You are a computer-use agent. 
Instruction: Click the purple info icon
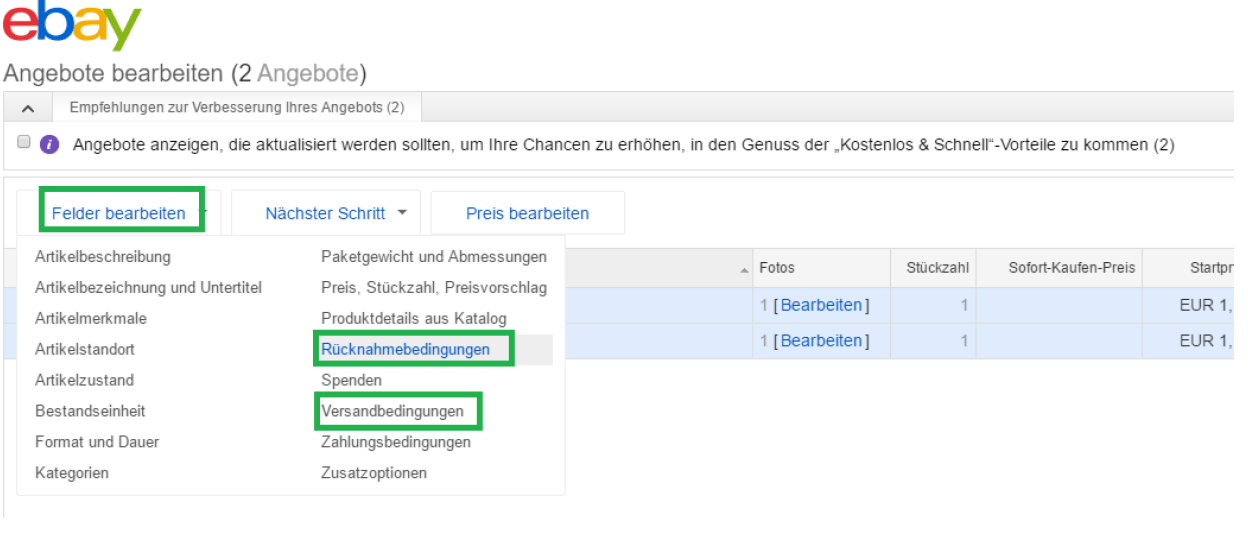(x=48, y=145)
